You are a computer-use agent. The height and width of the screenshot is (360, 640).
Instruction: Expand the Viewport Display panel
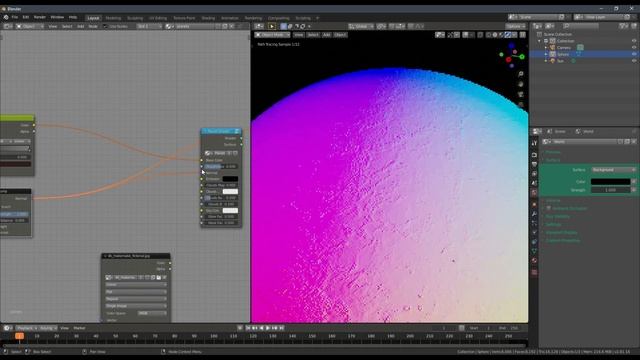pos(561,232)
